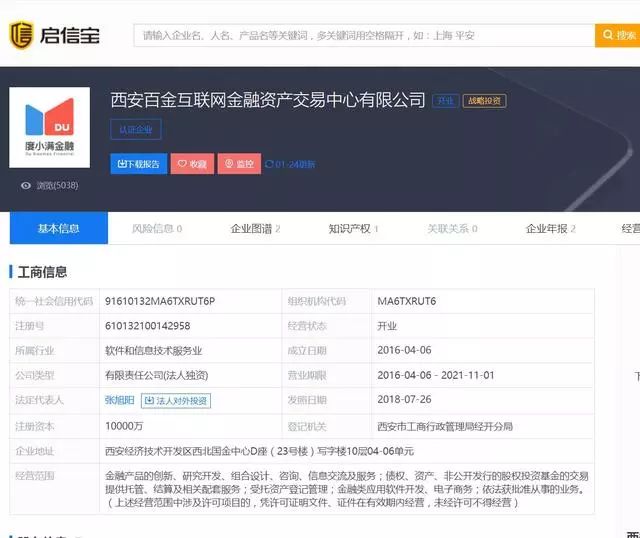Click the registration authority 西安市工商行政管理局经开分局
The height and width of the screenshot is (538, 640).
pyautogui.click(x=445, y=427)
